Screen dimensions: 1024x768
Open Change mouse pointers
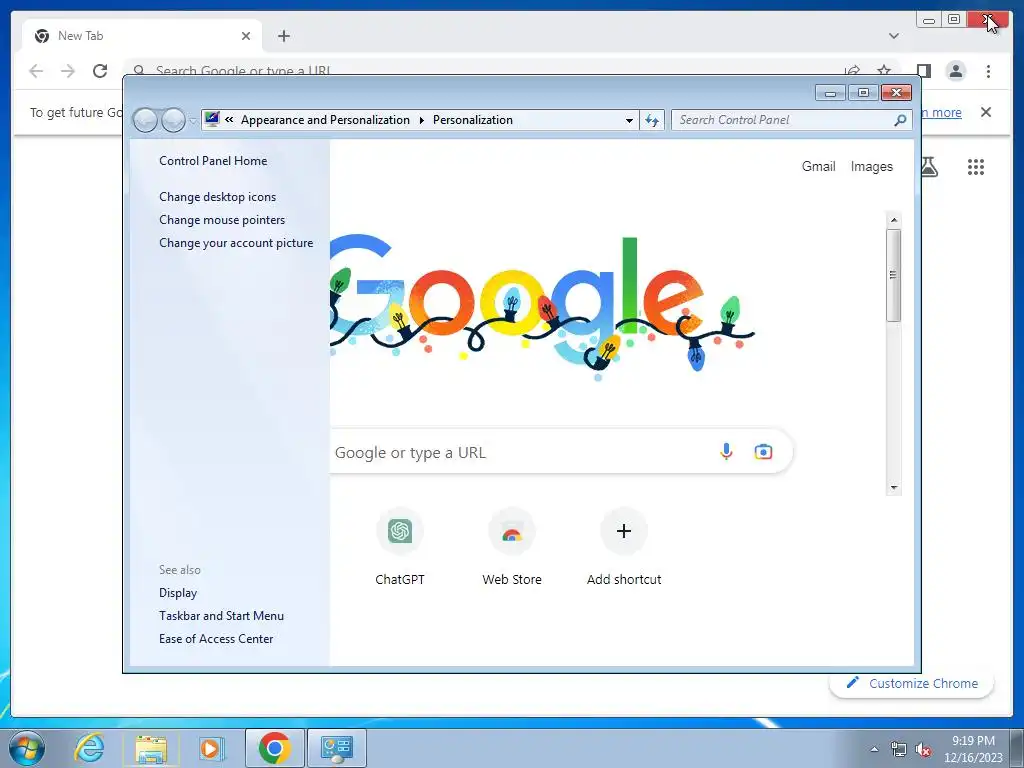click(x=222, y=219)
